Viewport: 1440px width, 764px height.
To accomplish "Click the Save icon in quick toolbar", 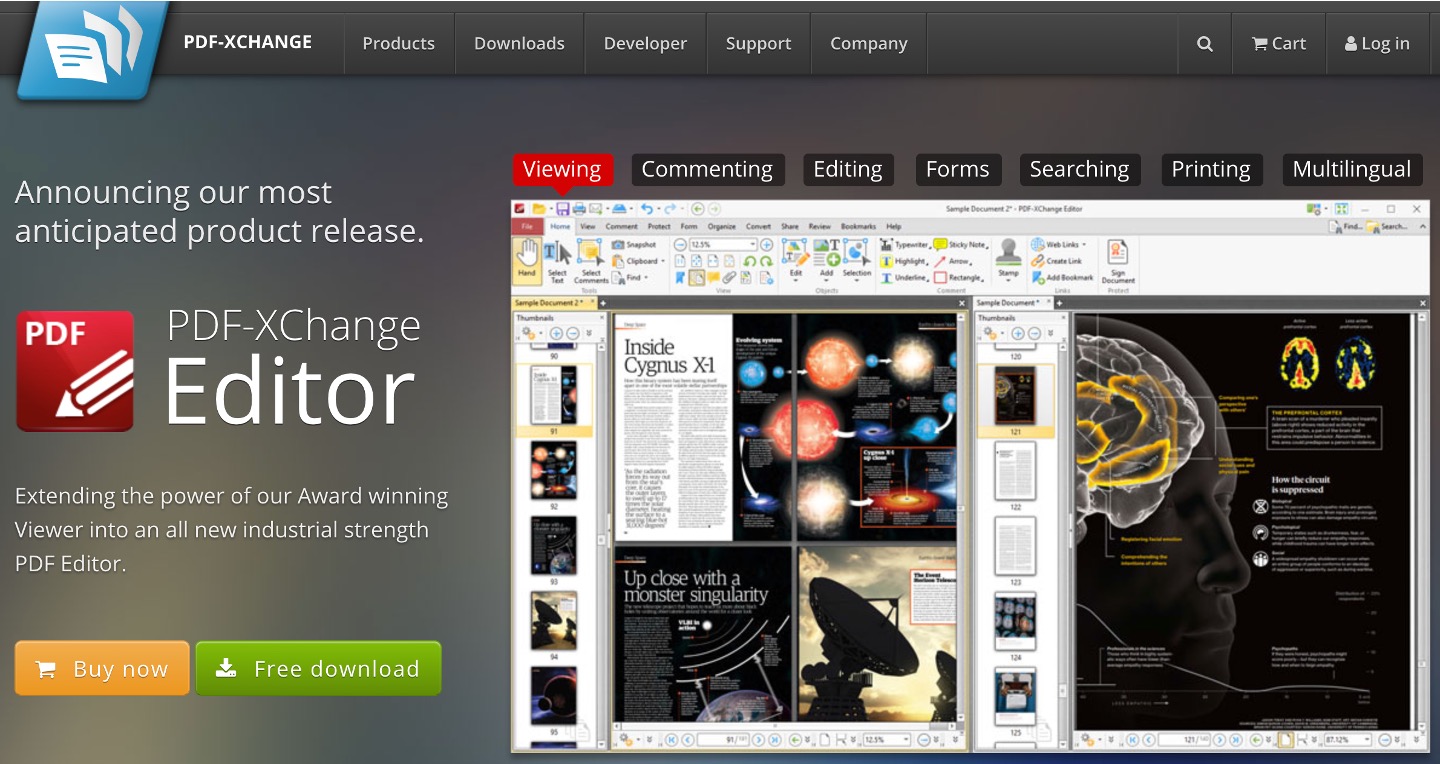I will tap(563, 209).
